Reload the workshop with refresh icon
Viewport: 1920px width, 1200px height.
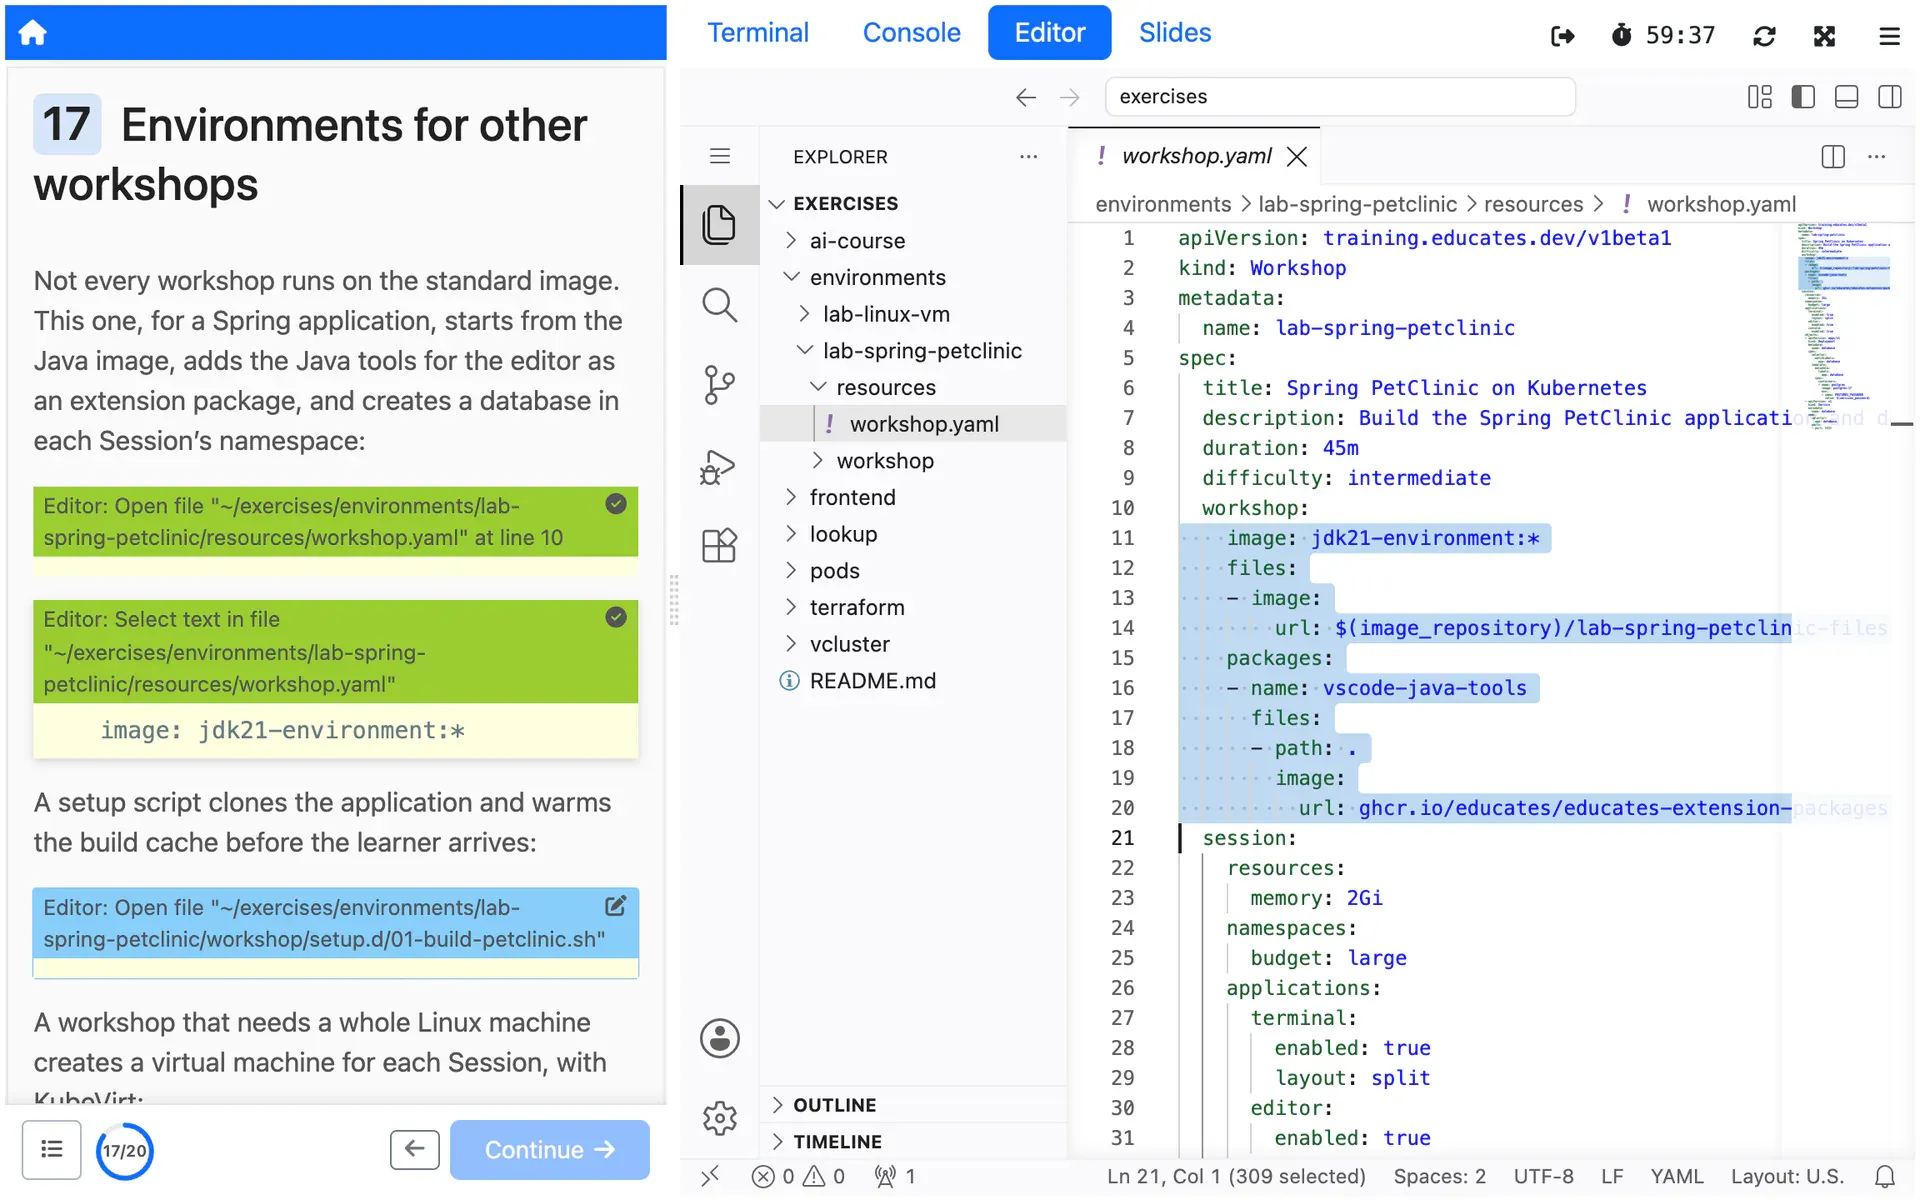pyautogui.click(x=1764, y=36)
